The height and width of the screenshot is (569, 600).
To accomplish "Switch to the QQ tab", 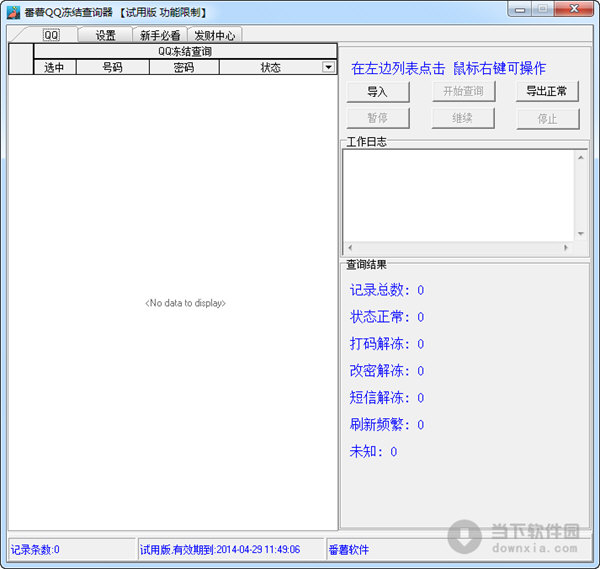I will (x=51, y=35).
